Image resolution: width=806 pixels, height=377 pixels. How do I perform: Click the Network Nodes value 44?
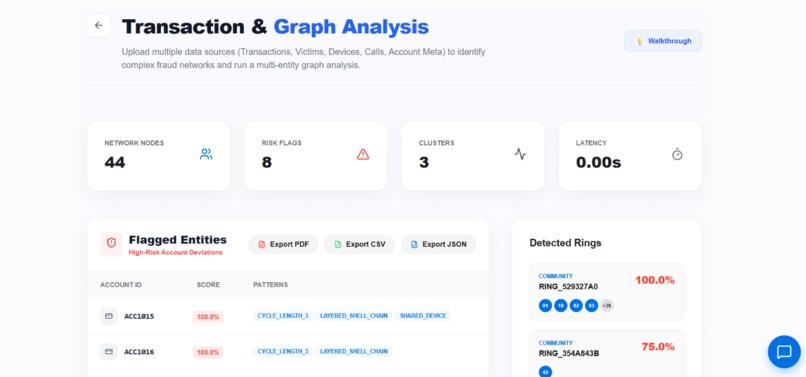pos(115,163)
